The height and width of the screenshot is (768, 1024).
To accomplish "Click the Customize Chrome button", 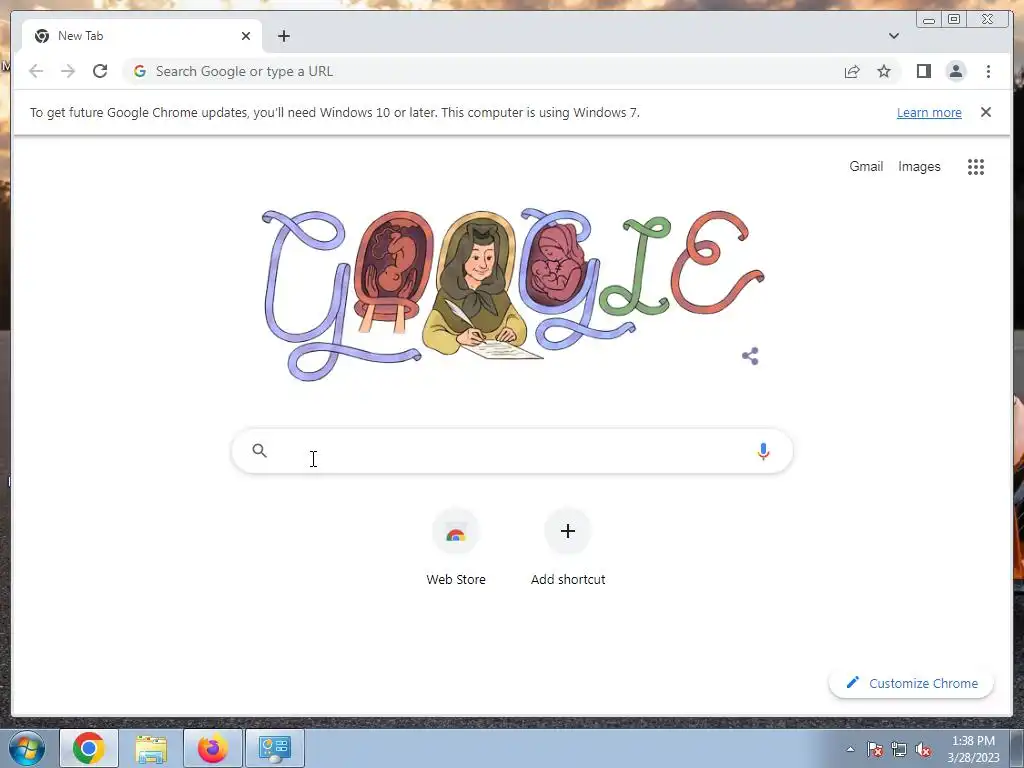I will point(912,683).
